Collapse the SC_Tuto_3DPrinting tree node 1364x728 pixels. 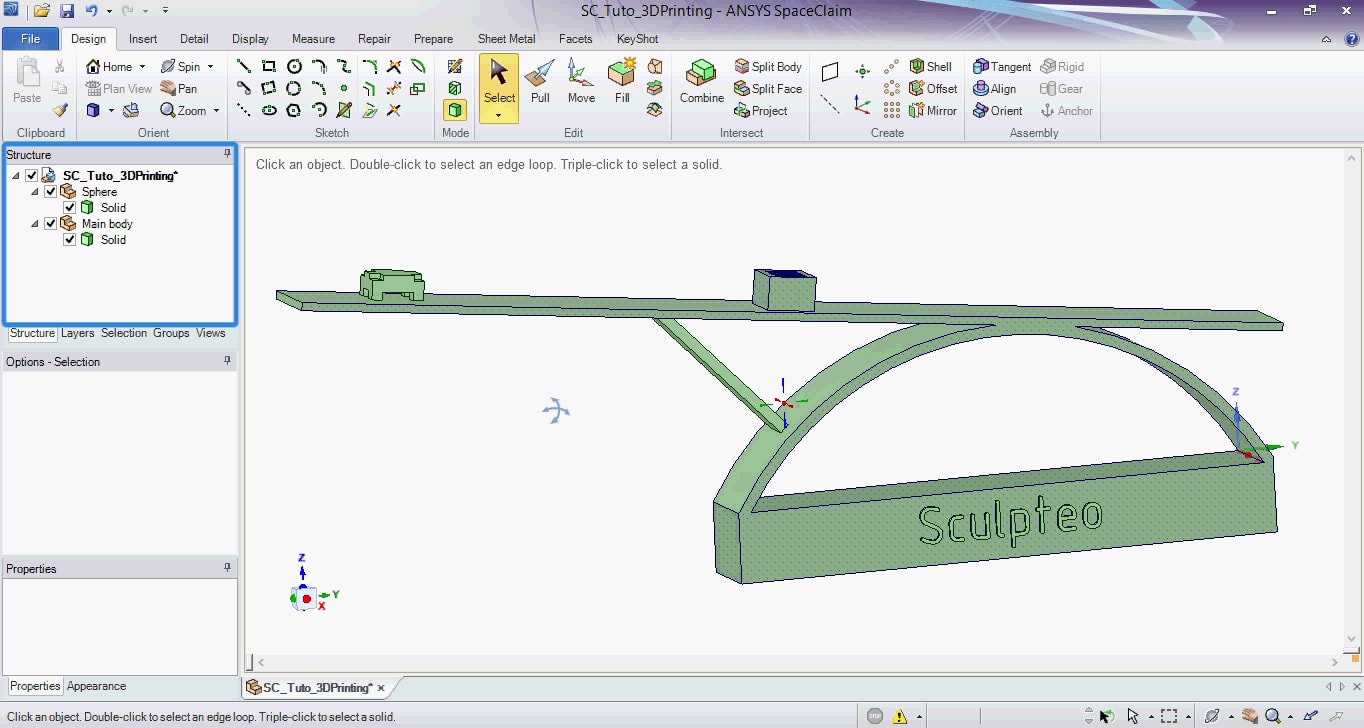click(x=16, y=176)
